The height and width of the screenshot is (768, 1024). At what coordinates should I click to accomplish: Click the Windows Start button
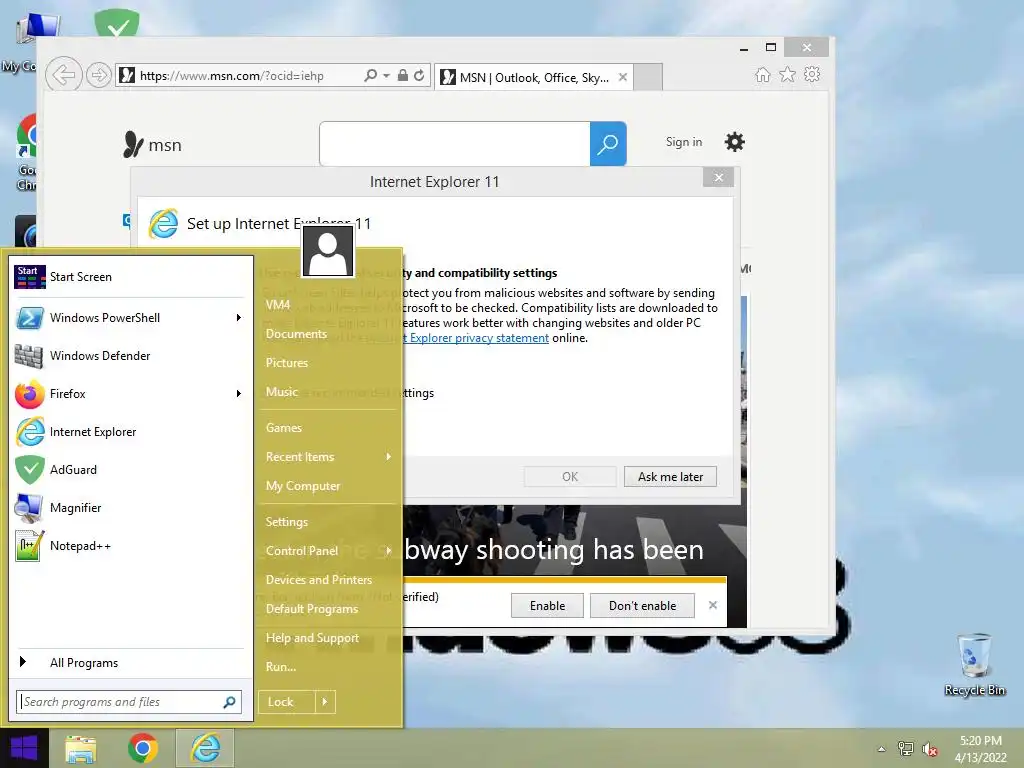click(24, 748)
